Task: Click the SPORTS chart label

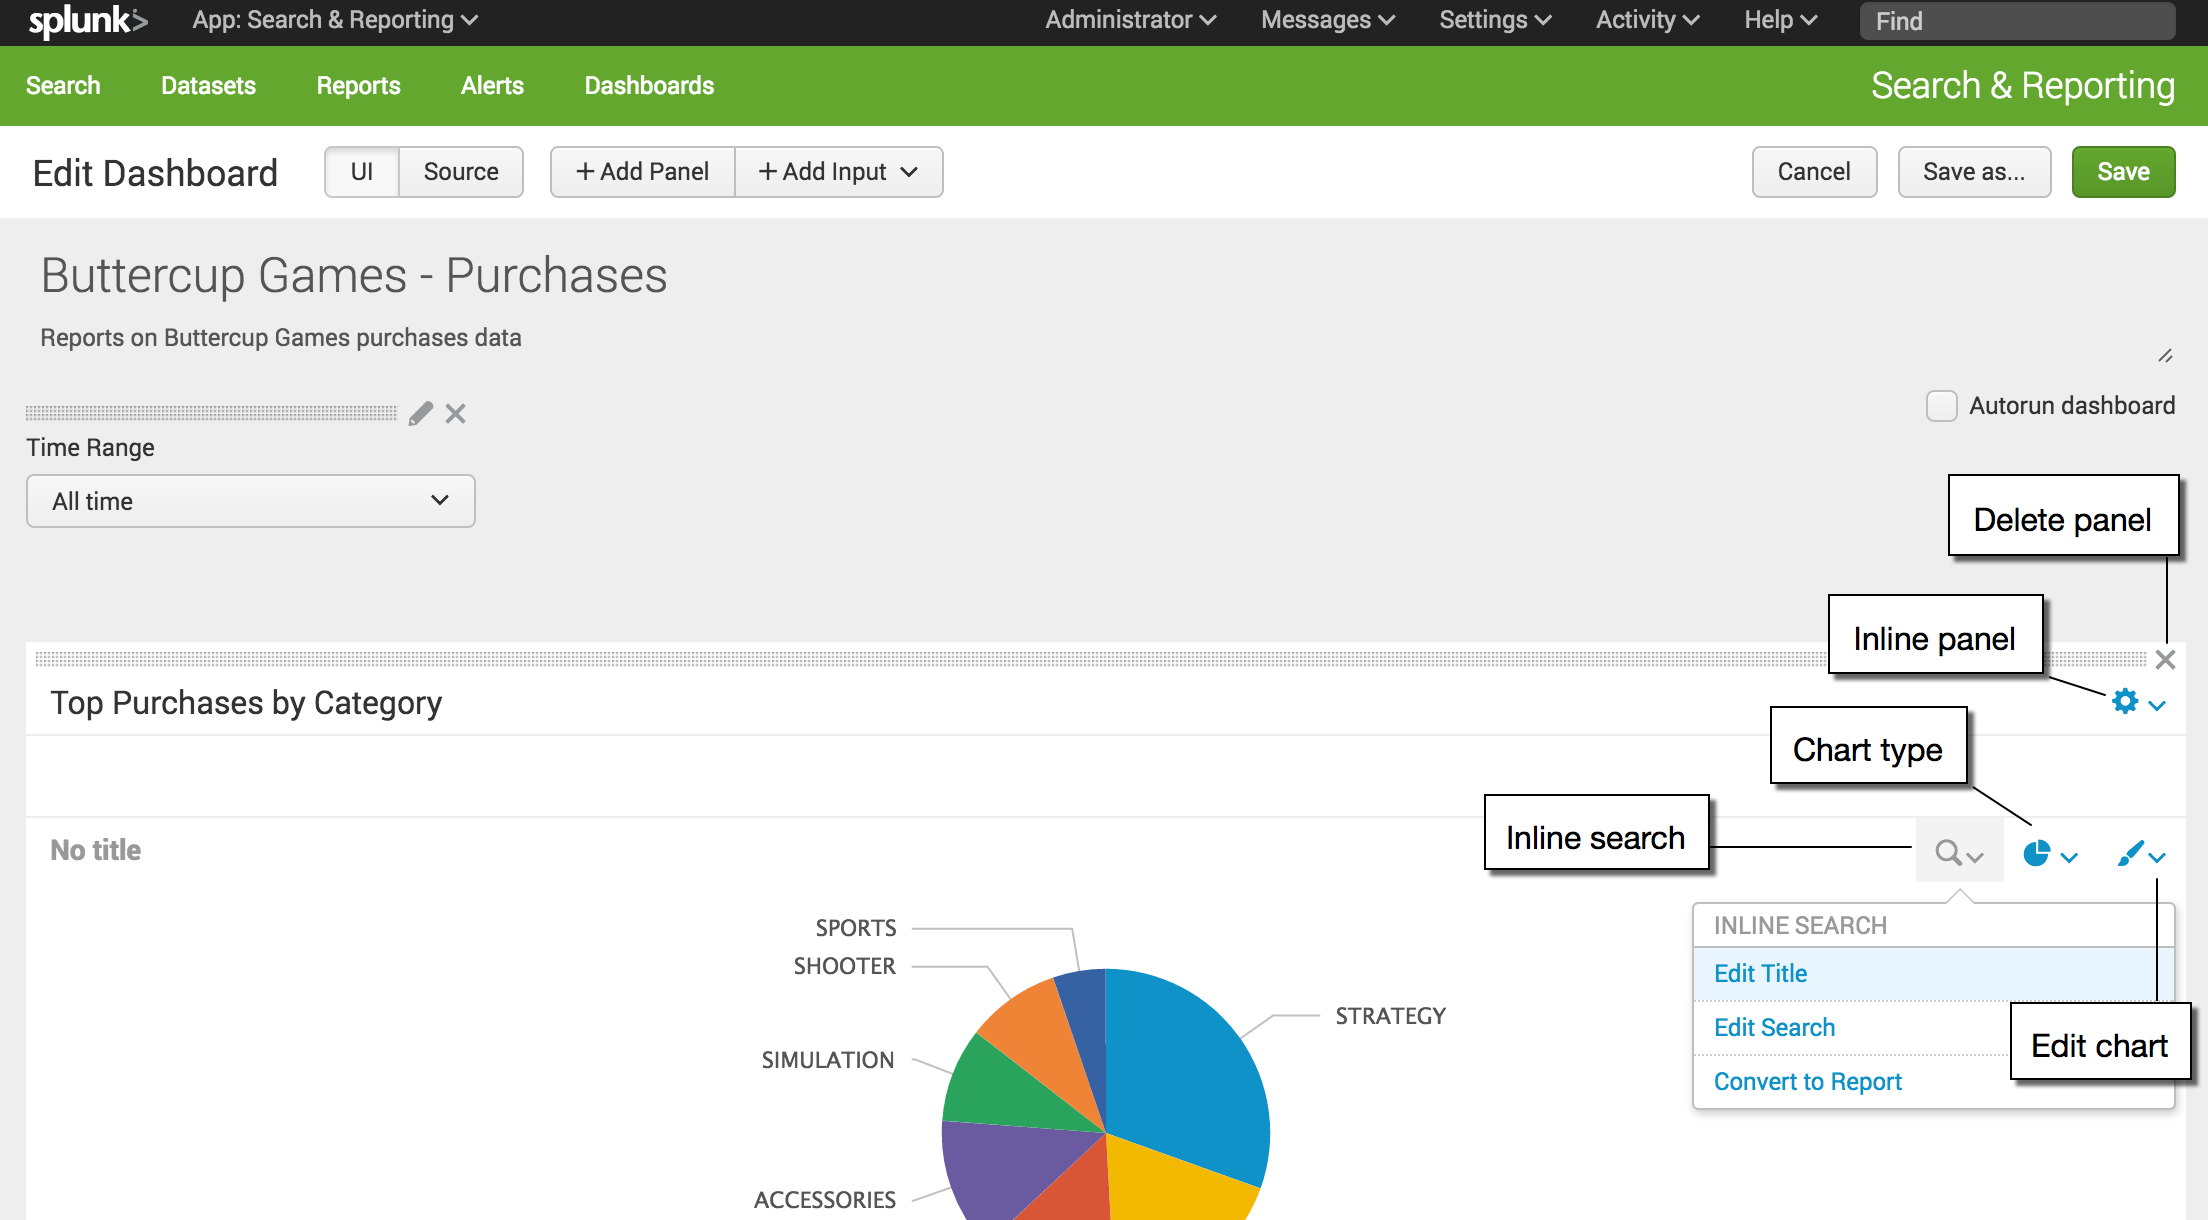Action: pos(856,928)
